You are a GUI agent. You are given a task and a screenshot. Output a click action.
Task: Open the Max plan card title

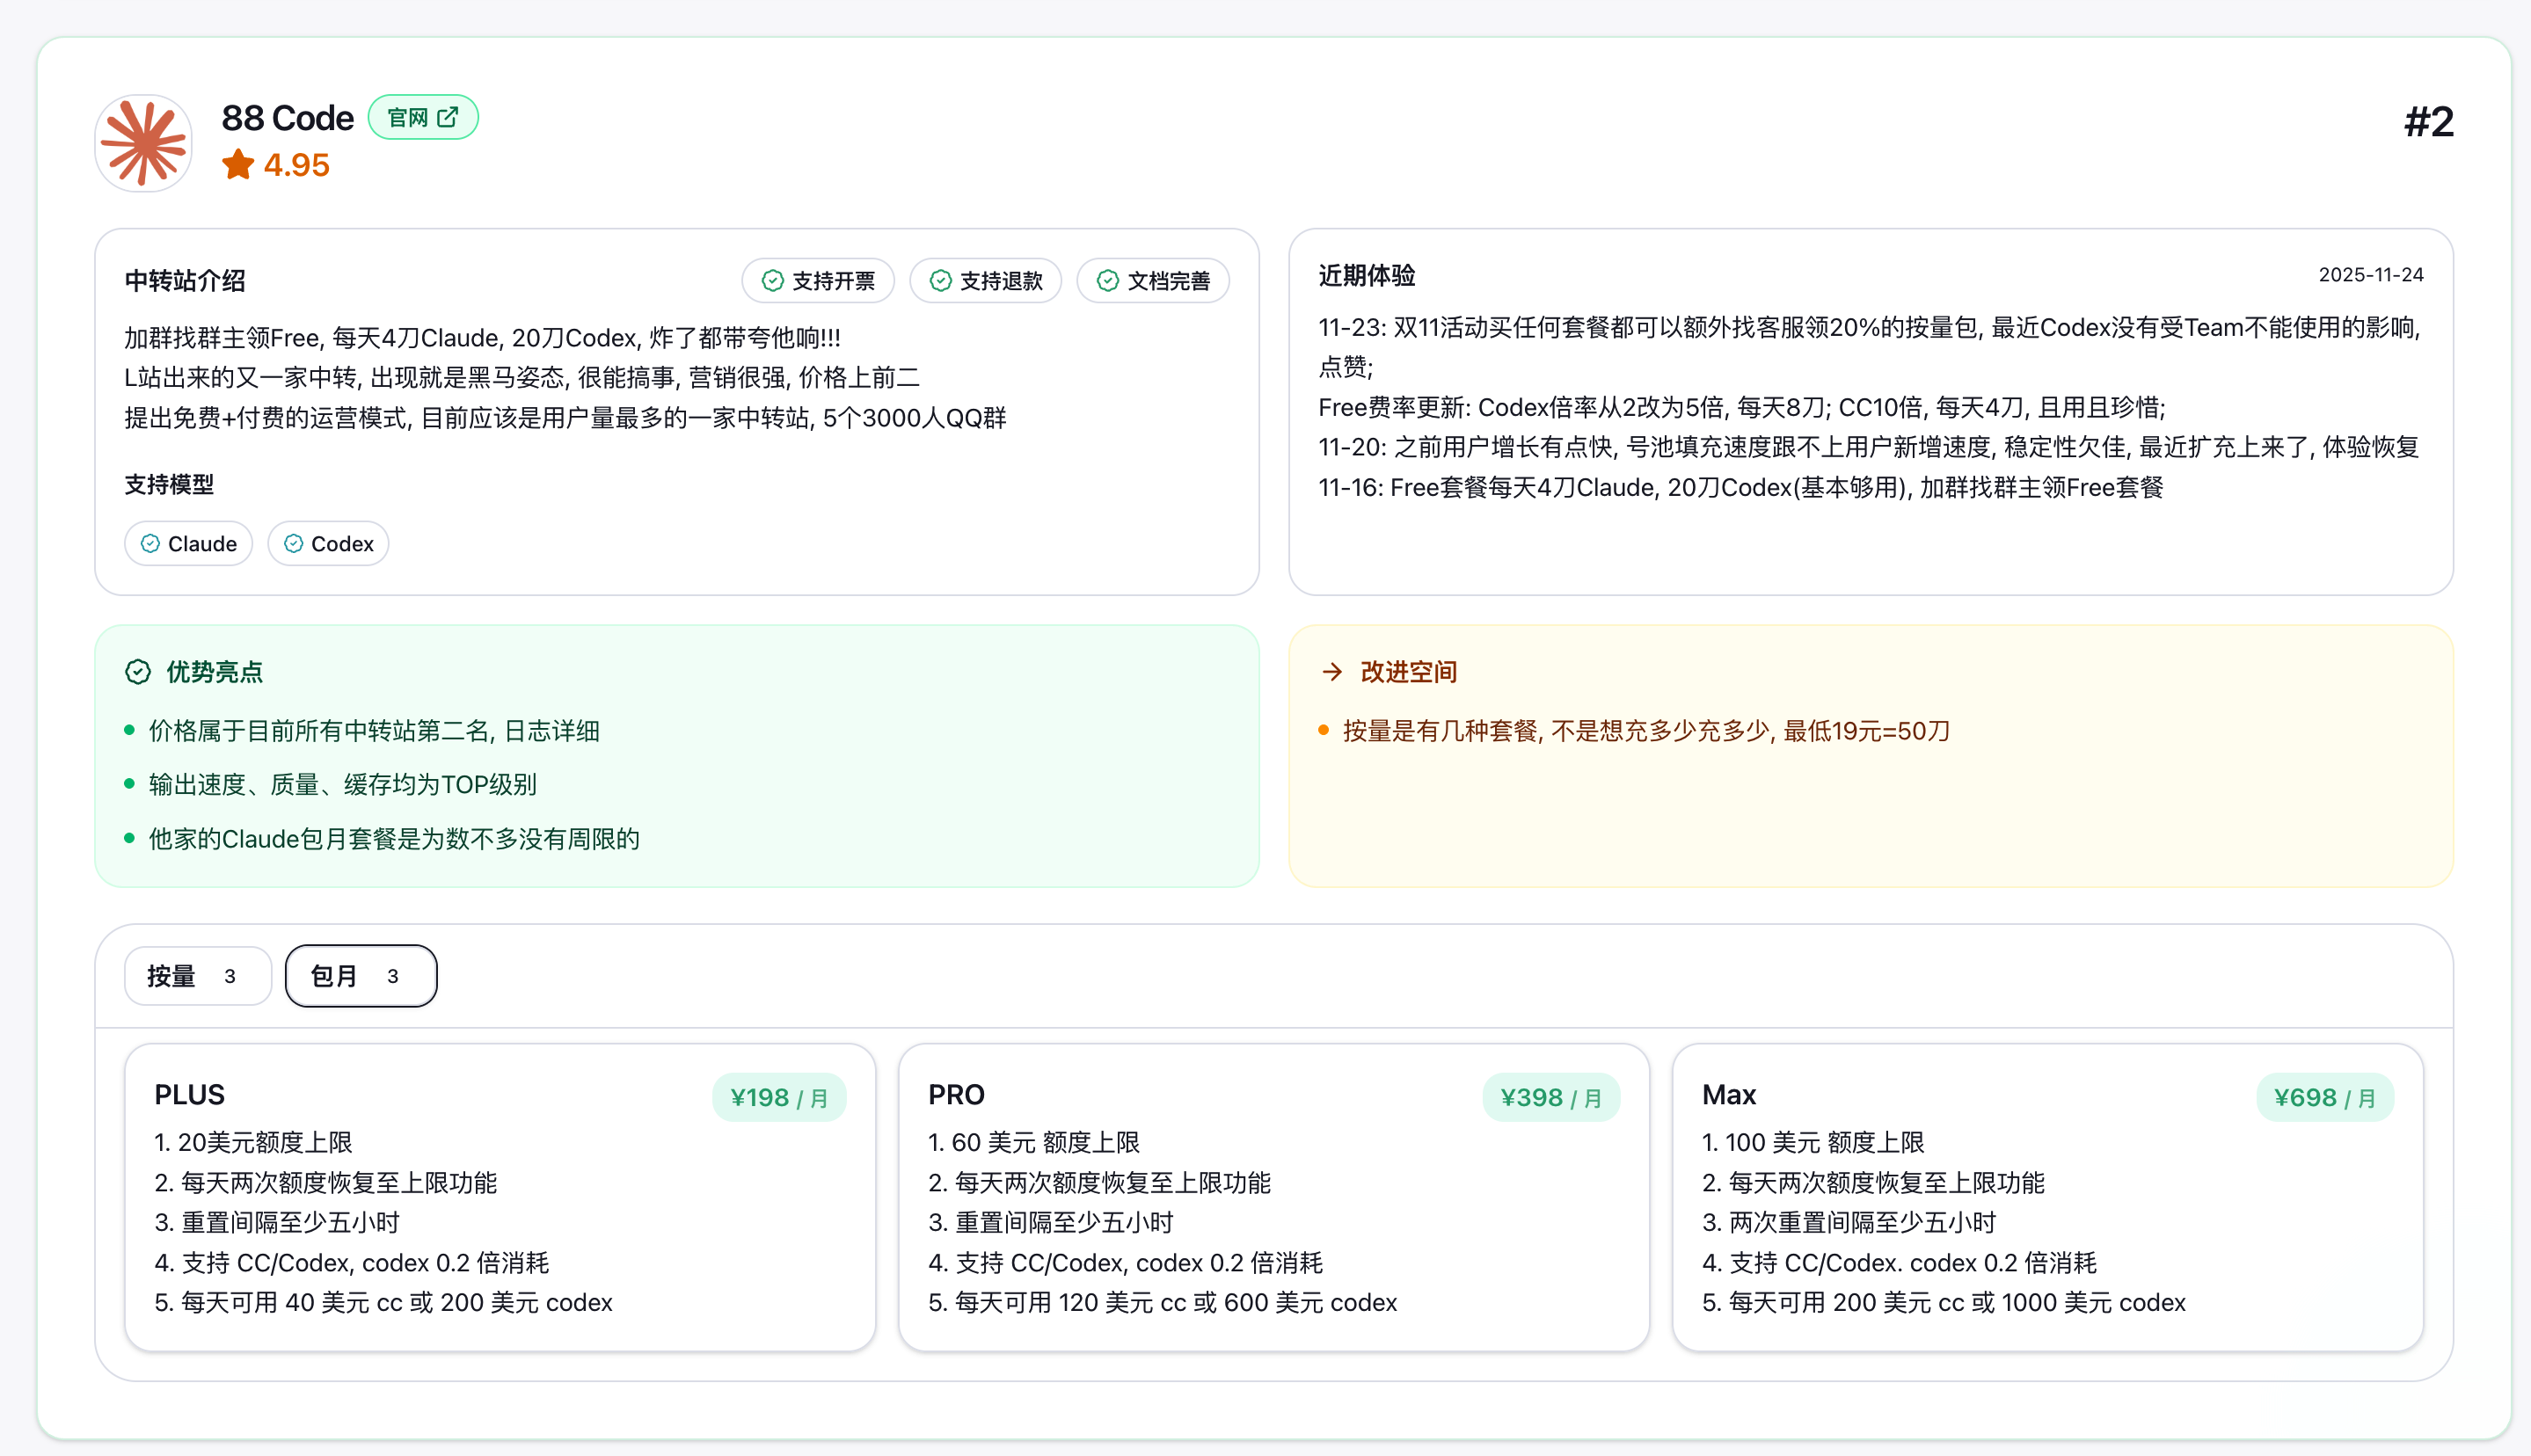[1729, 1095]
